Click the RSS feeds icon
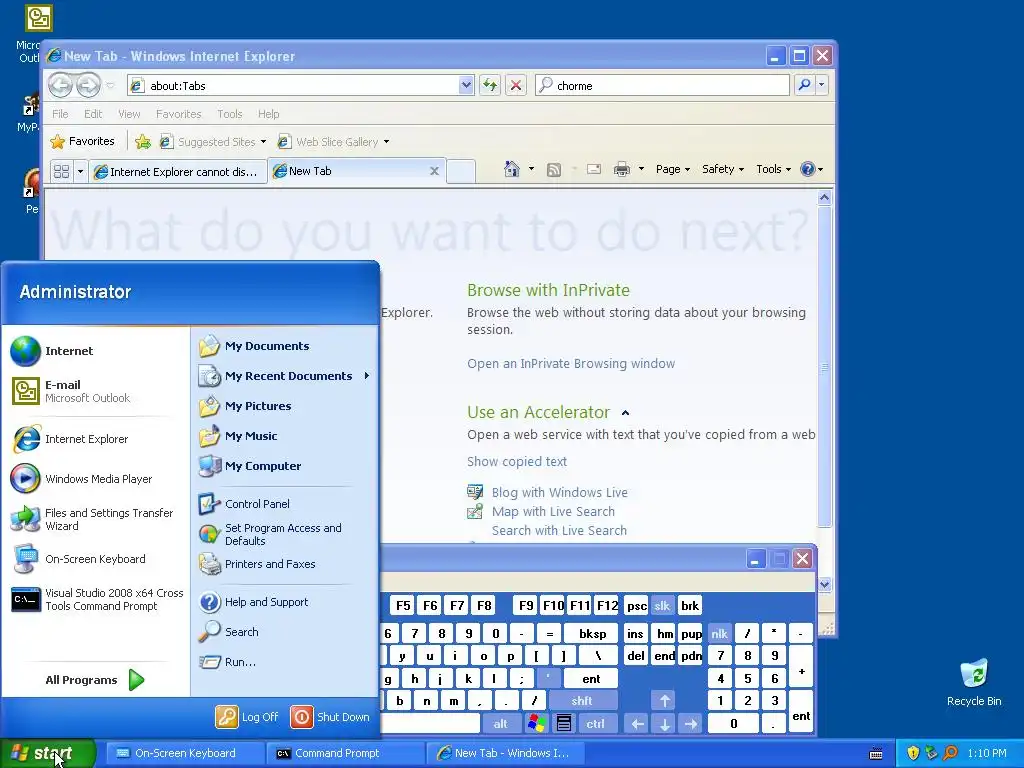Viewport: 1024px width, 768px height. 554,170
